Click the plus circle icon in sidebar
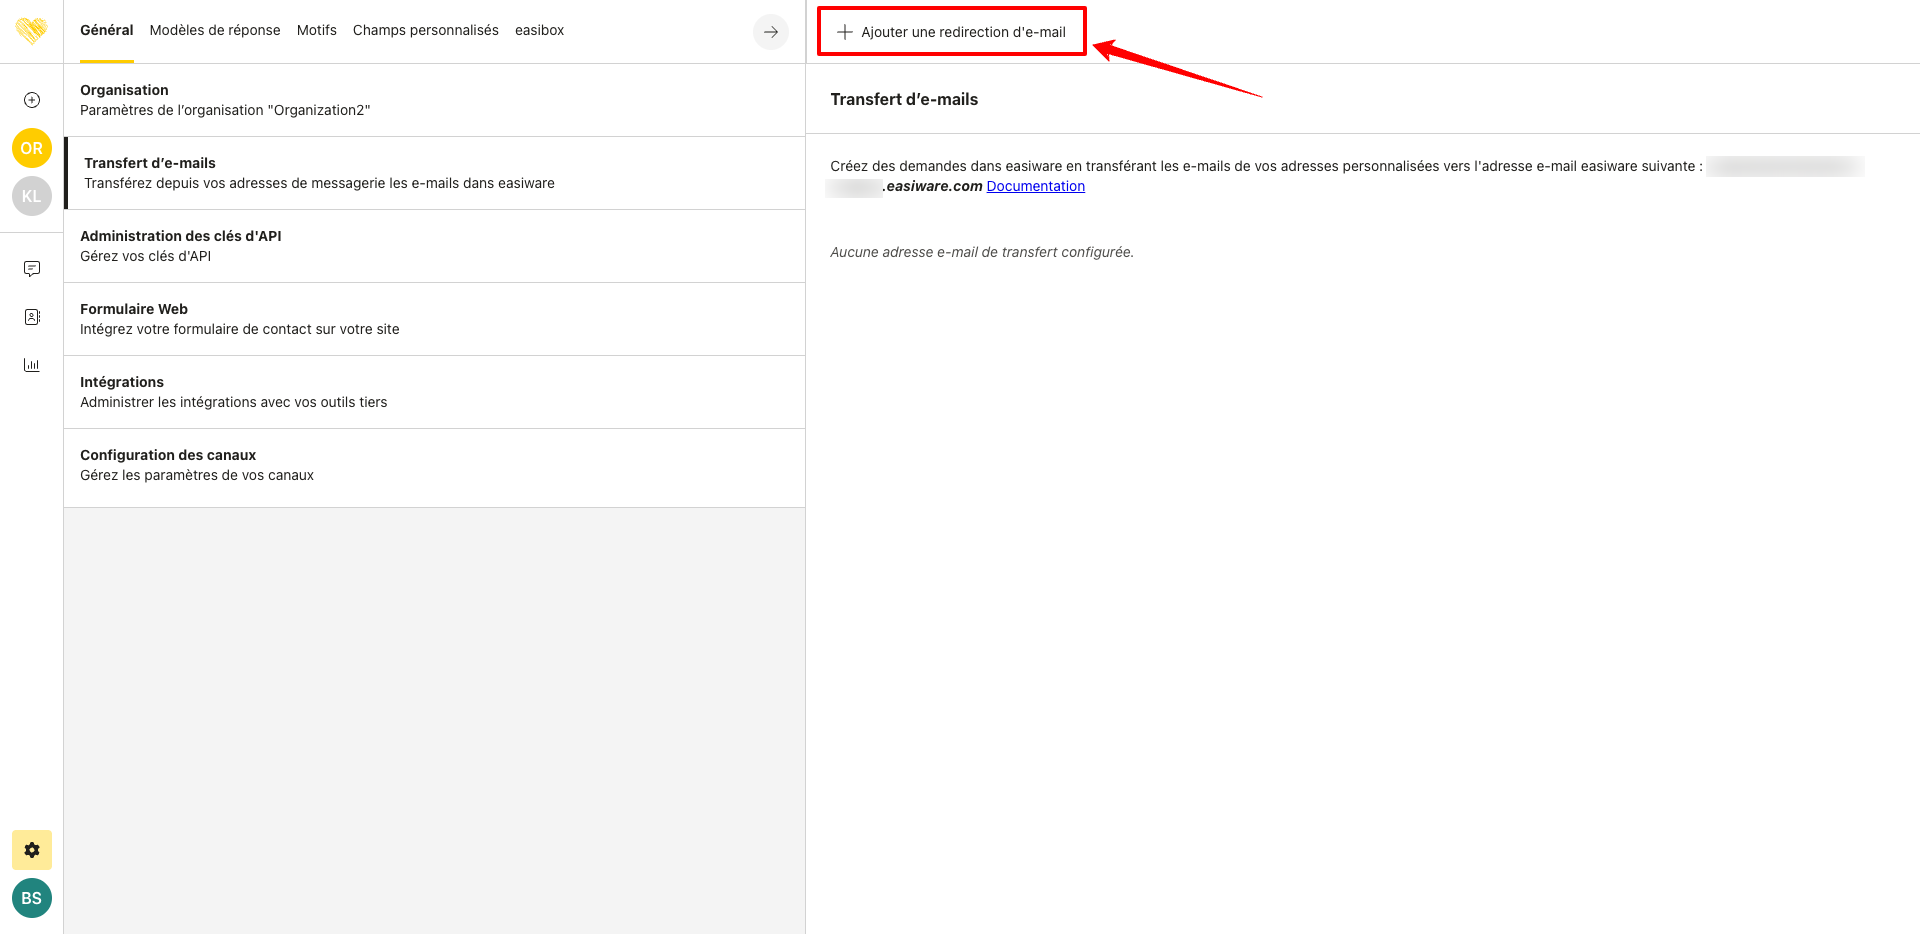Viewport: 1920px width, 934px height. [x=32, y=100]
